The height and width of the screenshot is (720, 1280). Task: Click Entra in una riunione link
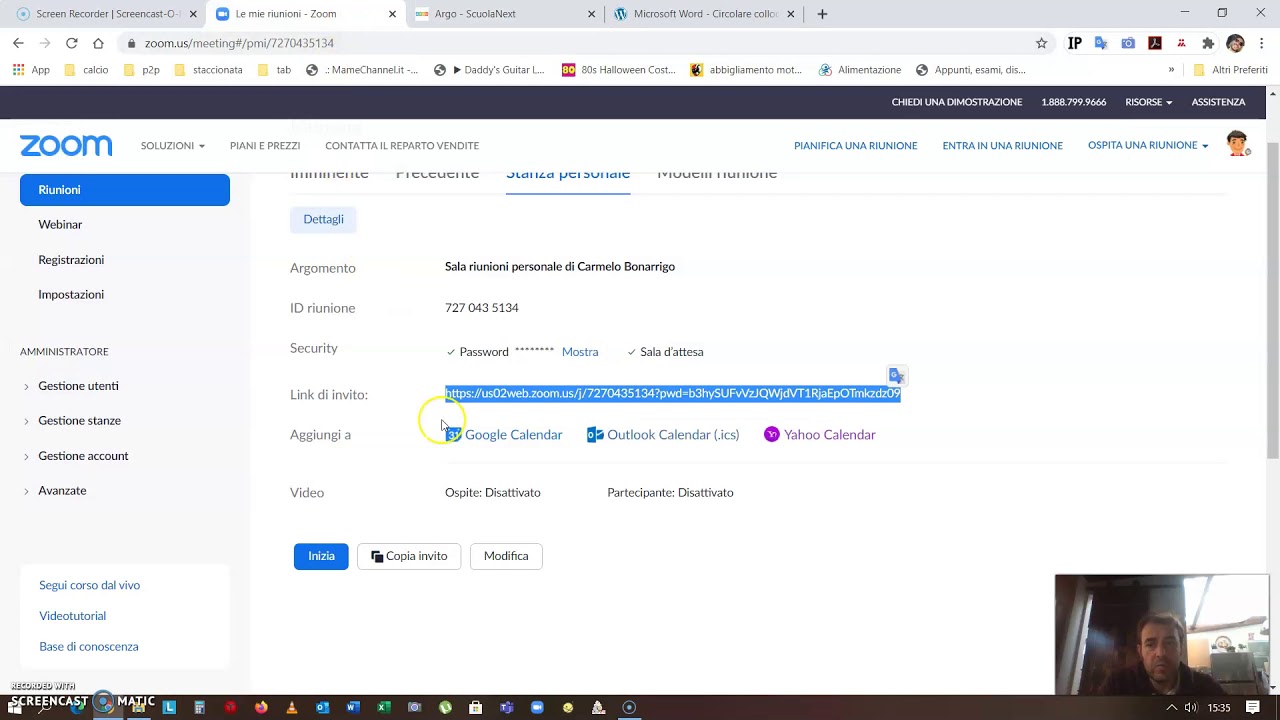tap(1002, 146)
